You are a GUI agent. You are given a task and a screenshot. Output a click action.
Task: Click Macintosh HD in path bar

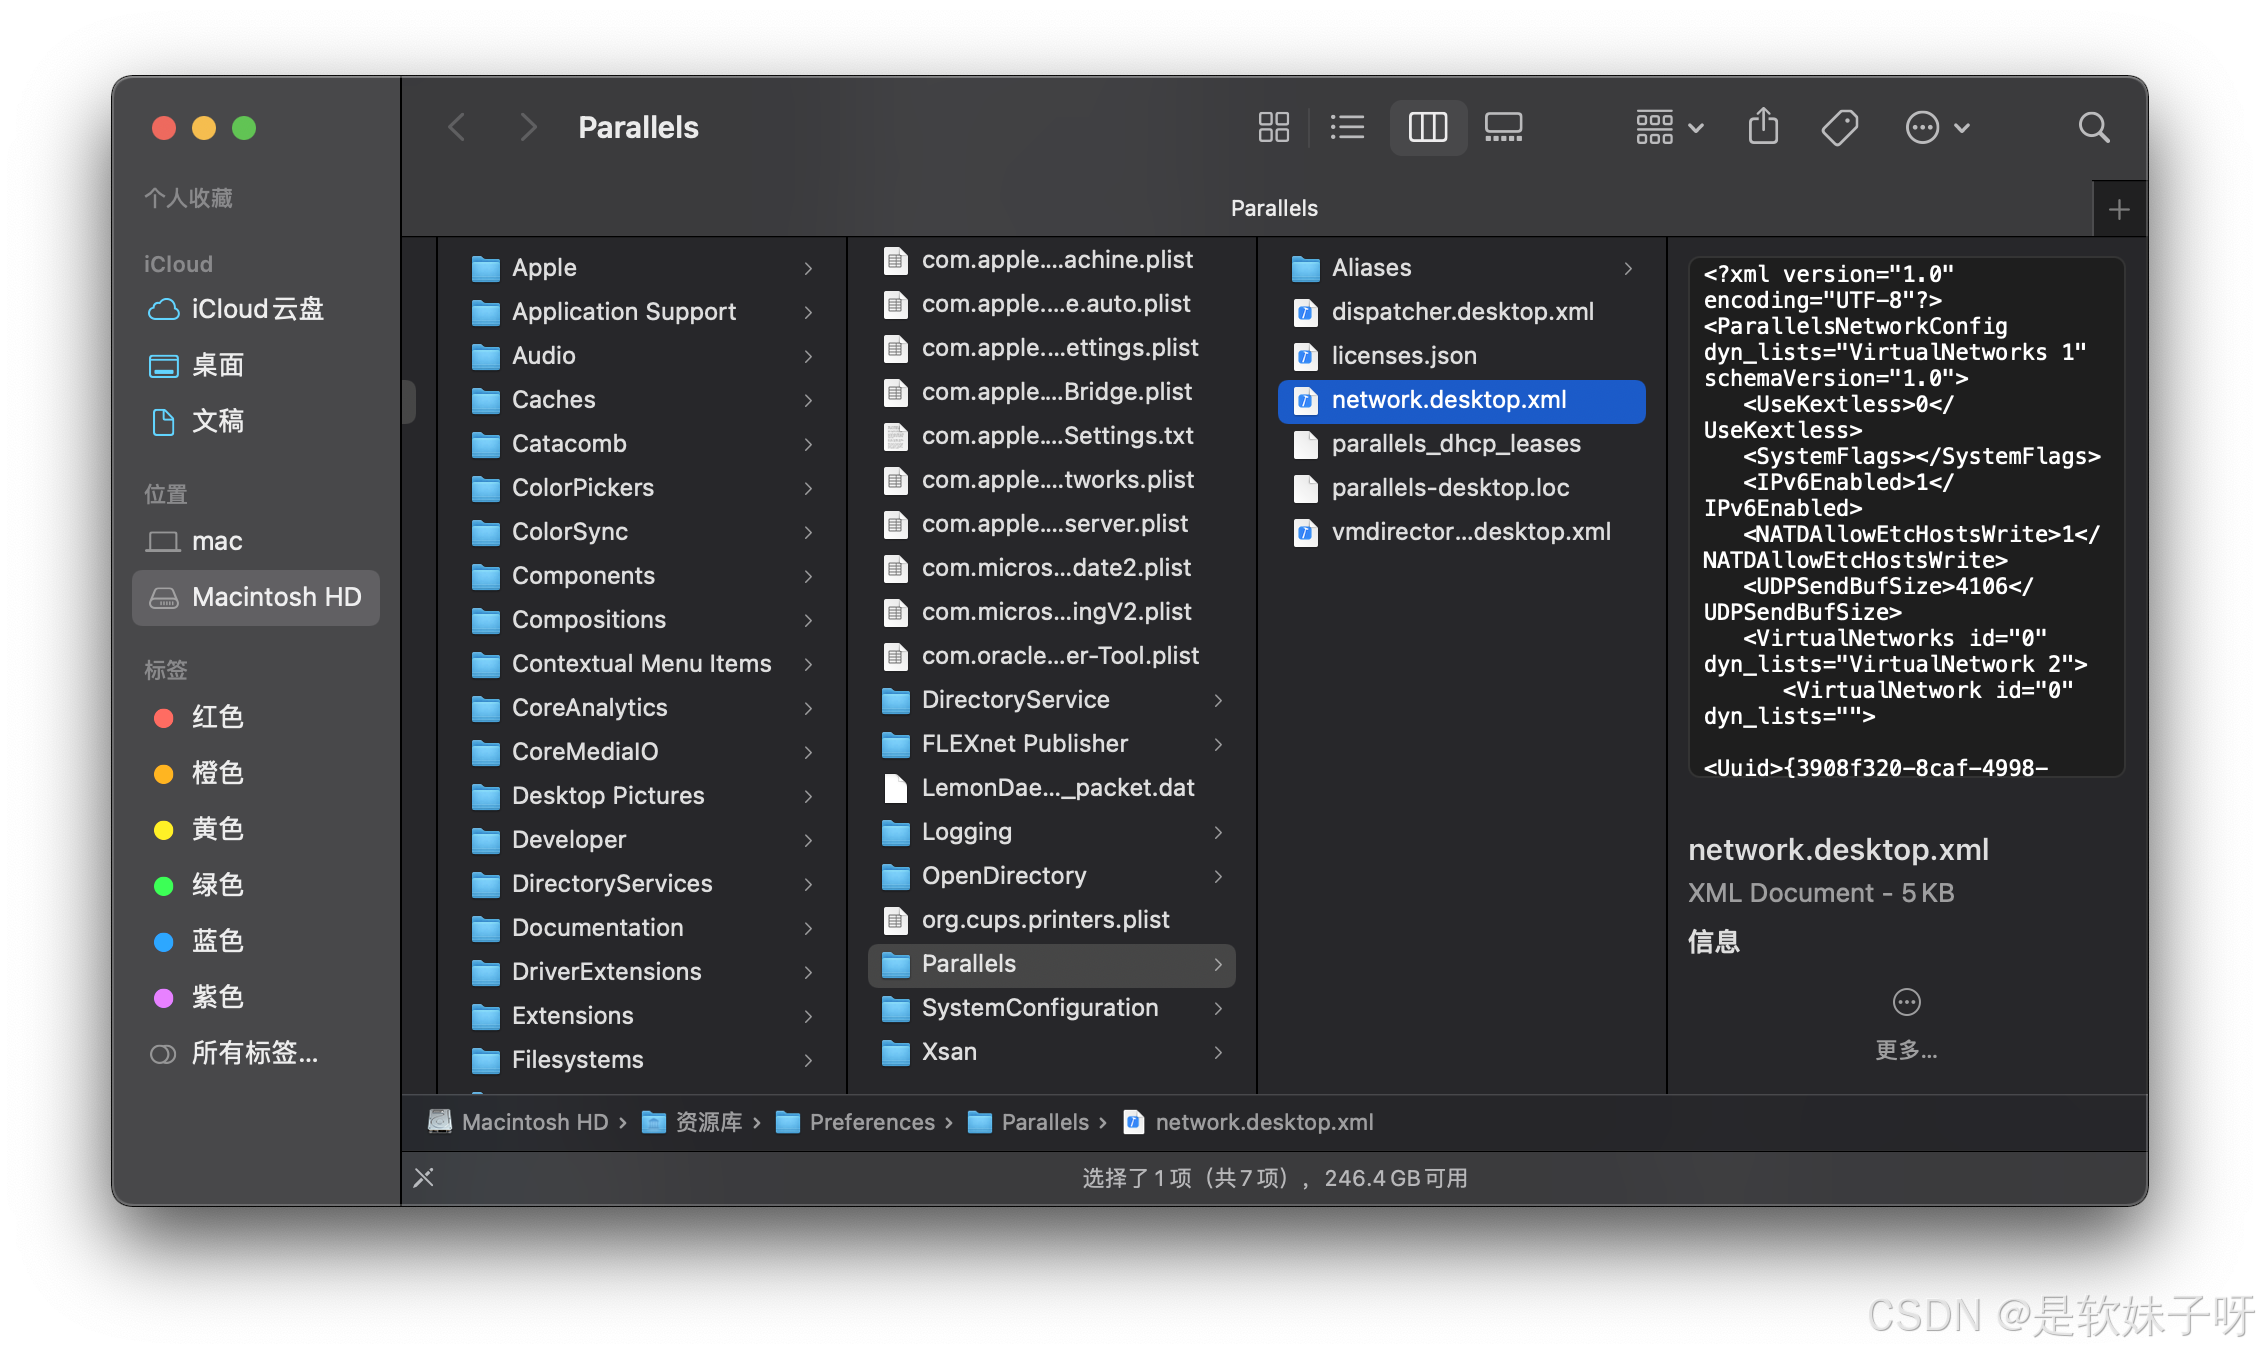point(518,1122)
